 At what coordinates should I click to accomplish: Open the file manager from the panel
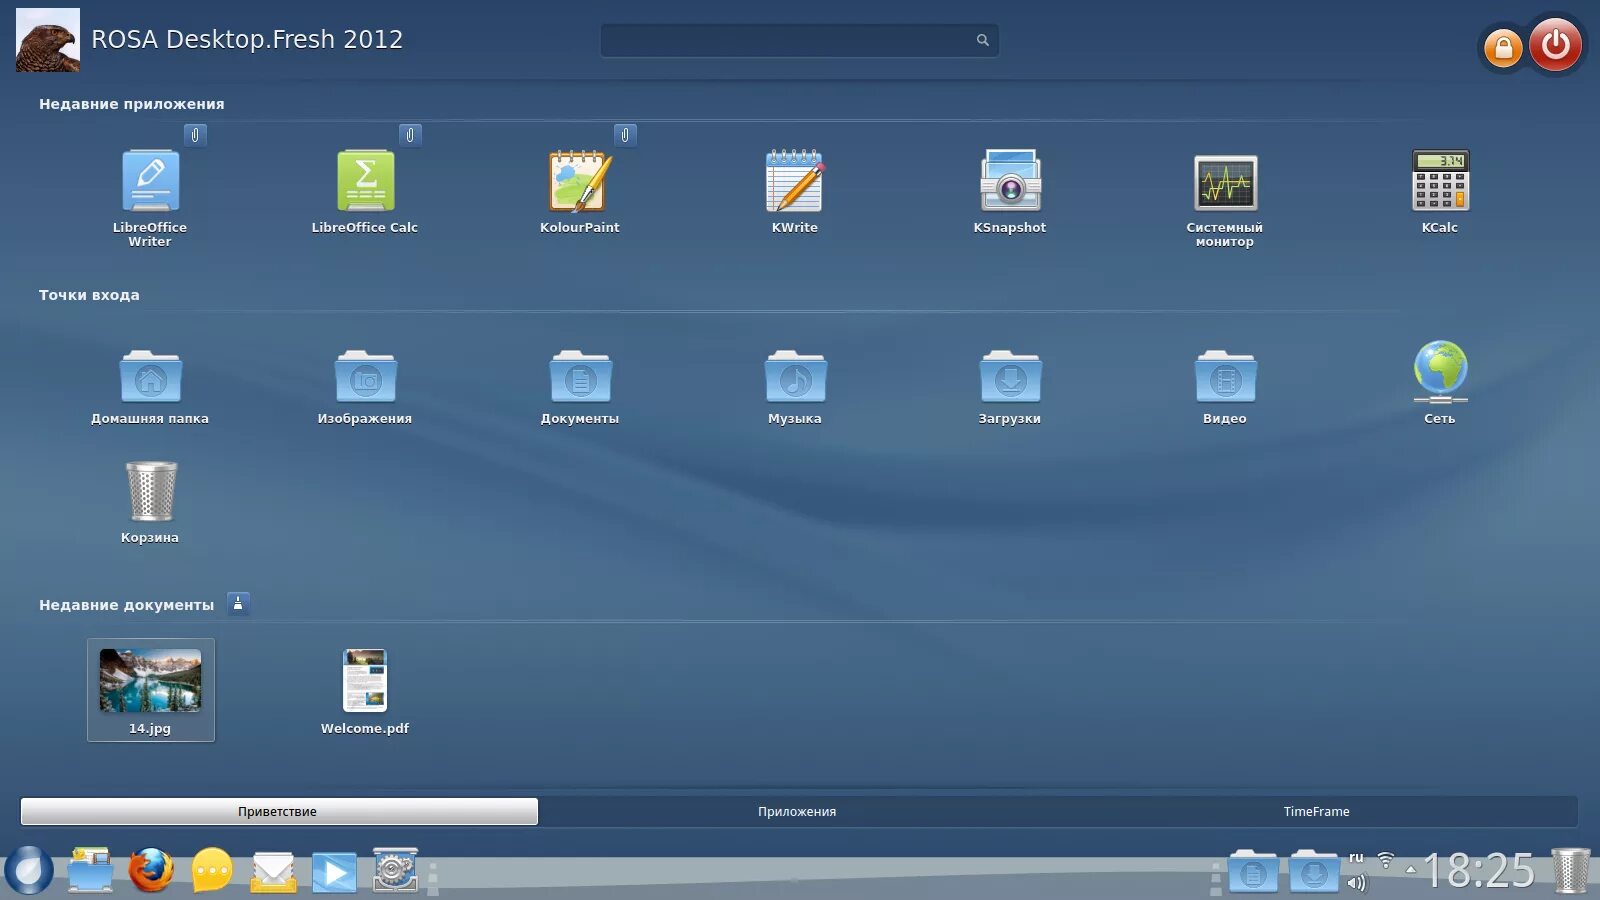tap(90, 870)
